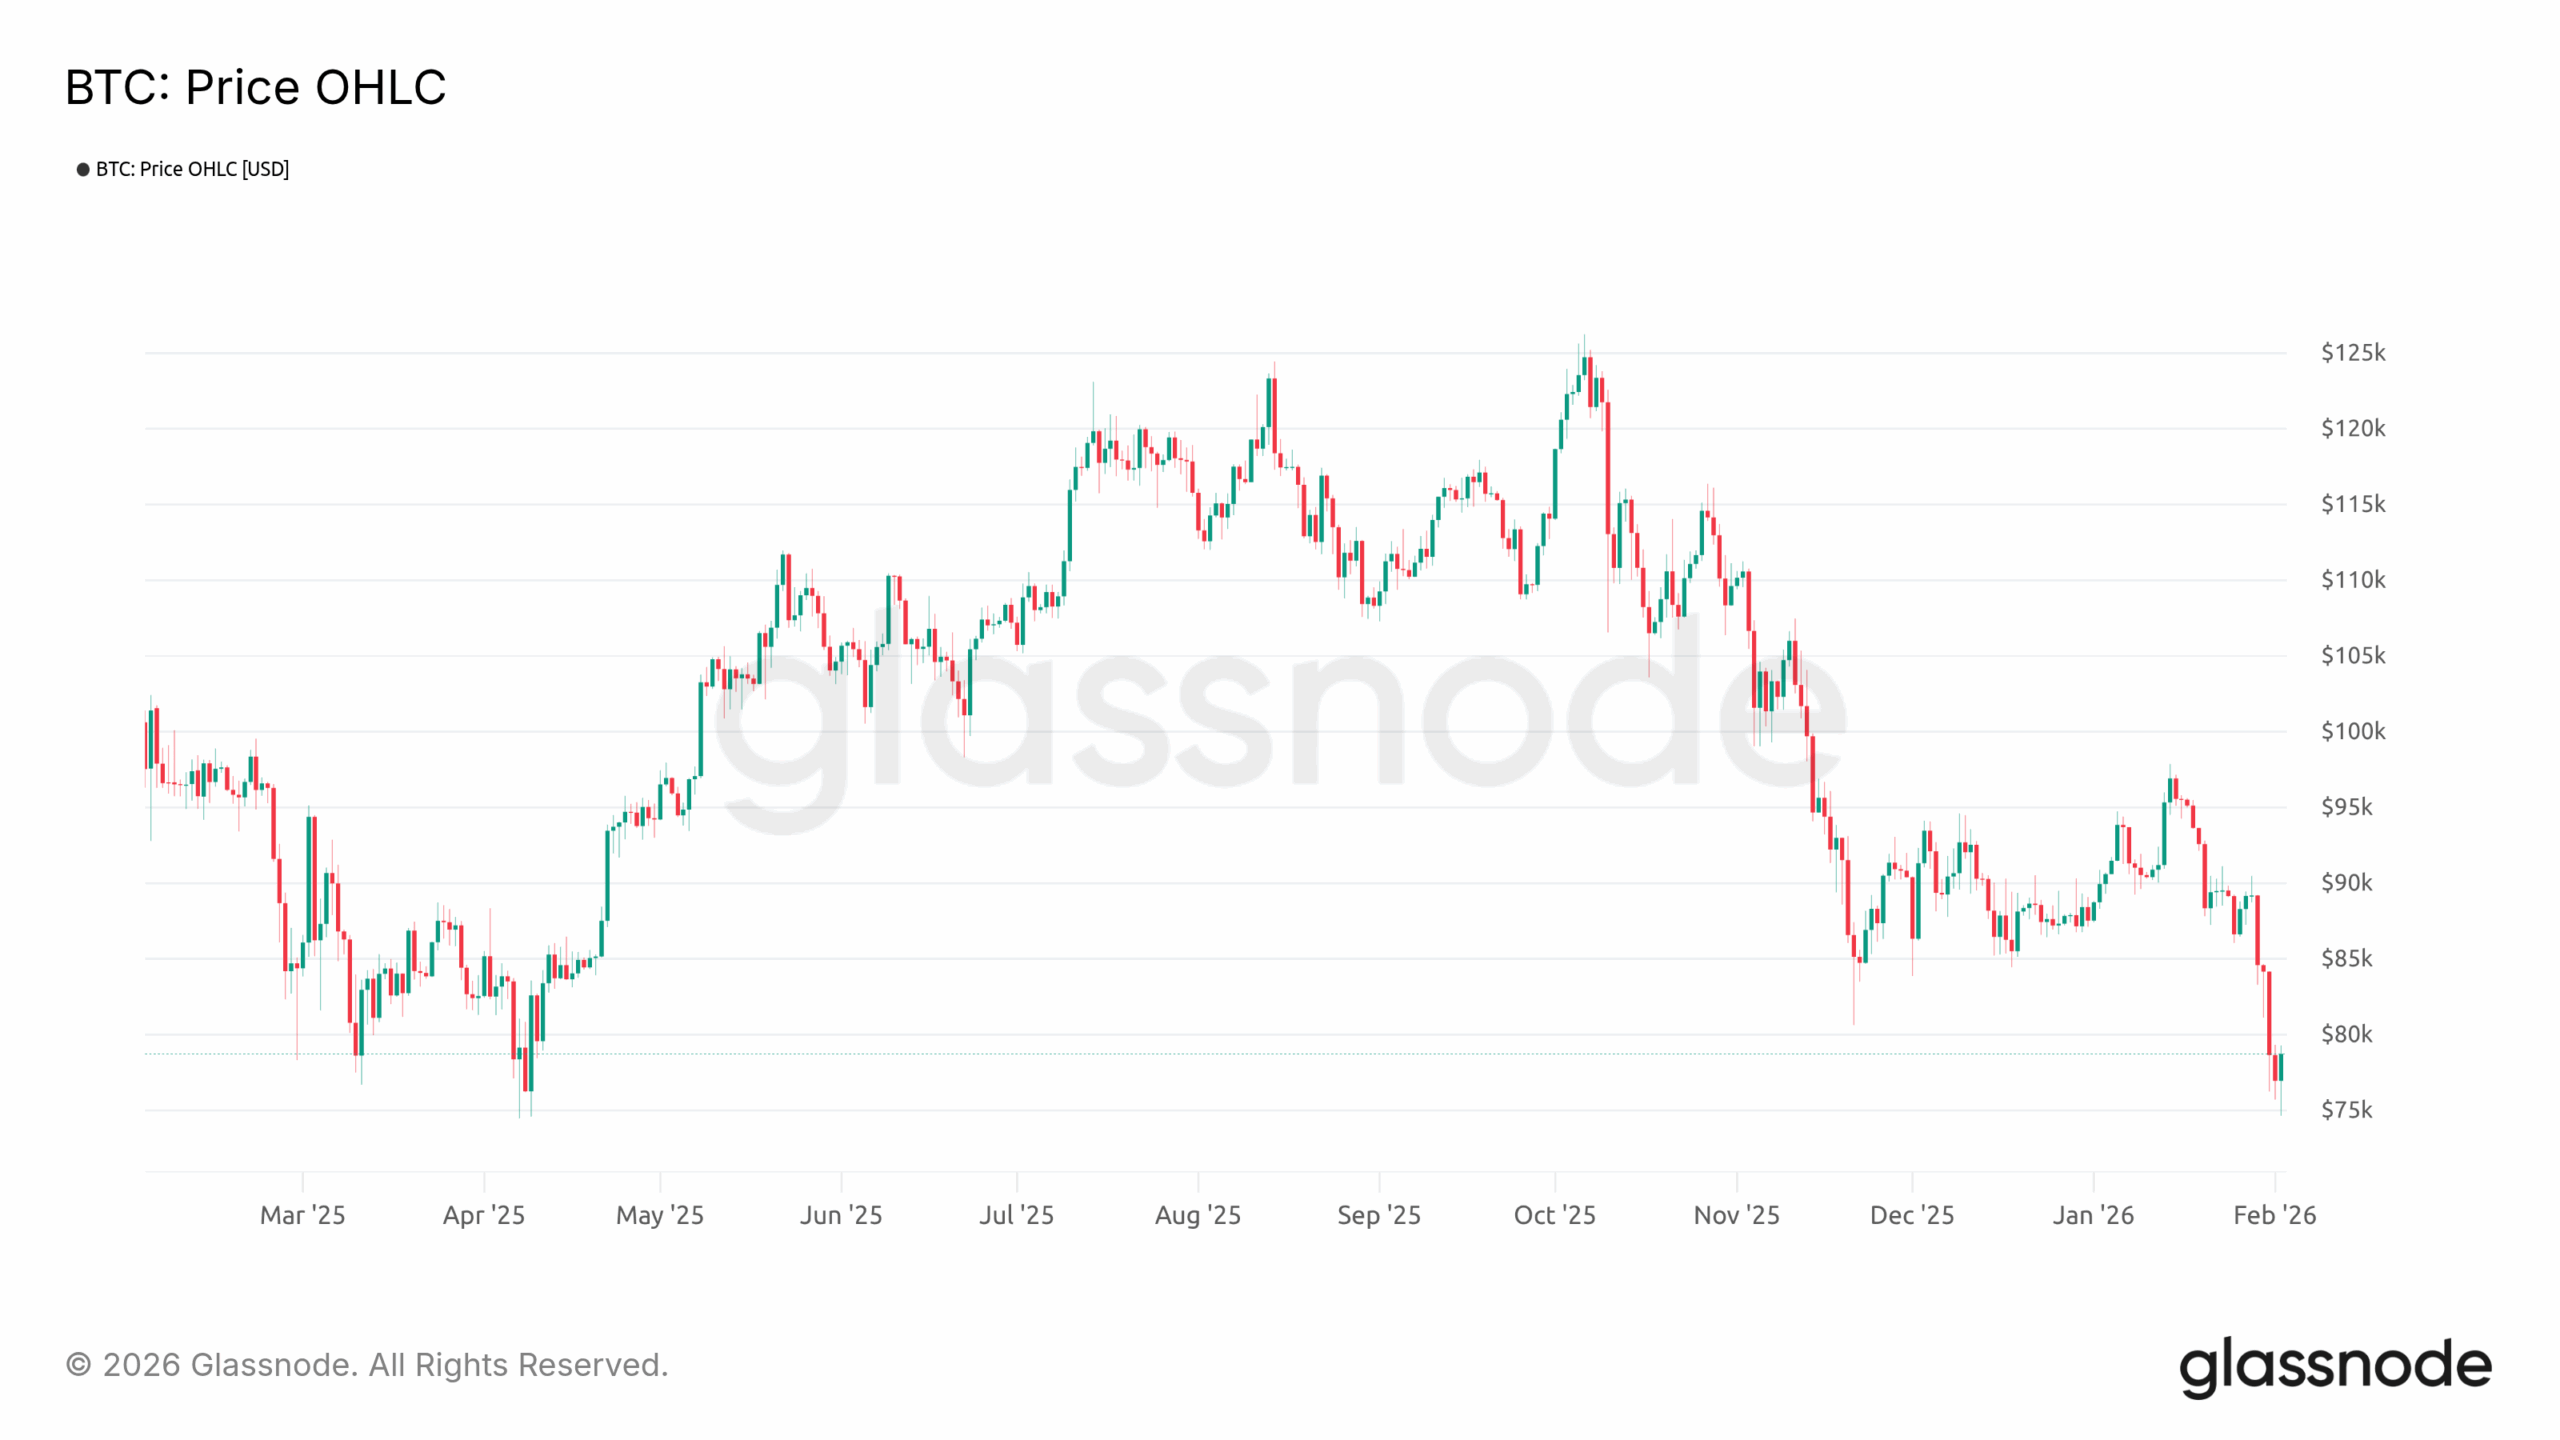
Task: Select the Oct '25 x-axis label
Action: [1554, 1215]
